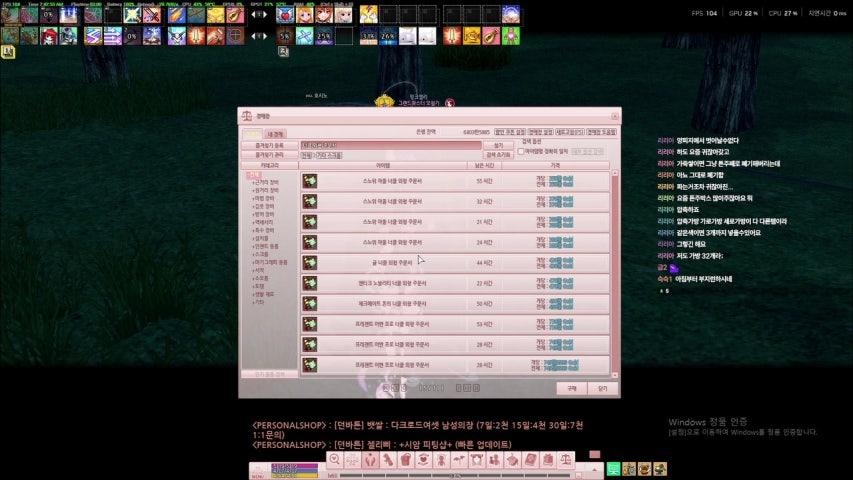Image resolution: width=853 pixels, height=480 pixels.
Task: Switch to the 내 경매 tab
Action: click(x=275, y=134)
